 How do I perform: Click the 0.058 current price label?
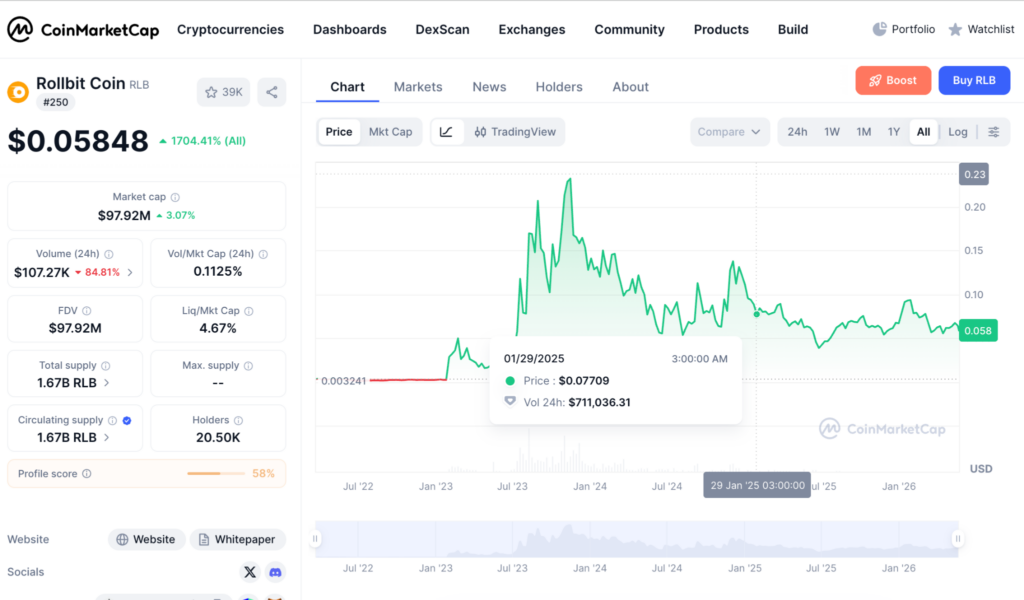[x=978, y=330]
